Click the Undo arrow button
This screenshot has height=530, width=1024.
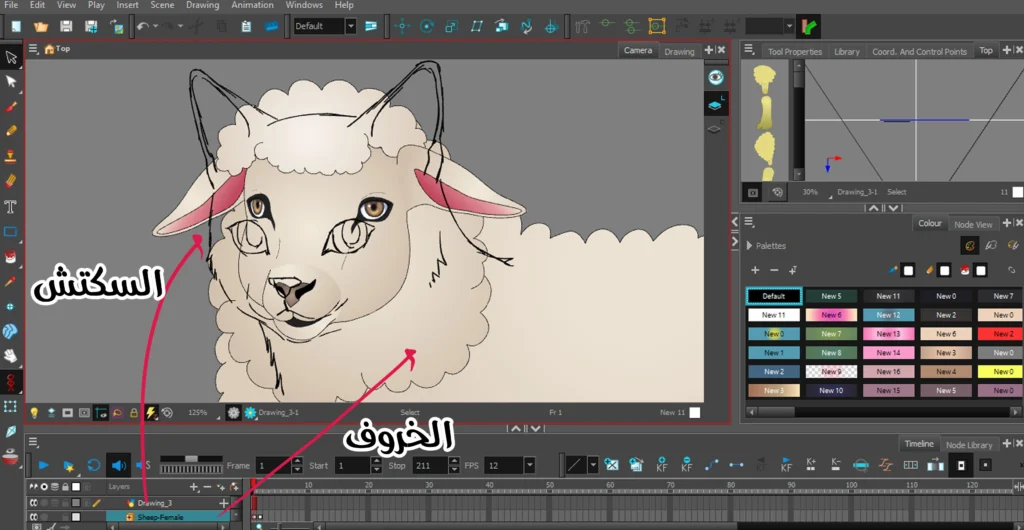pos(142,27)
